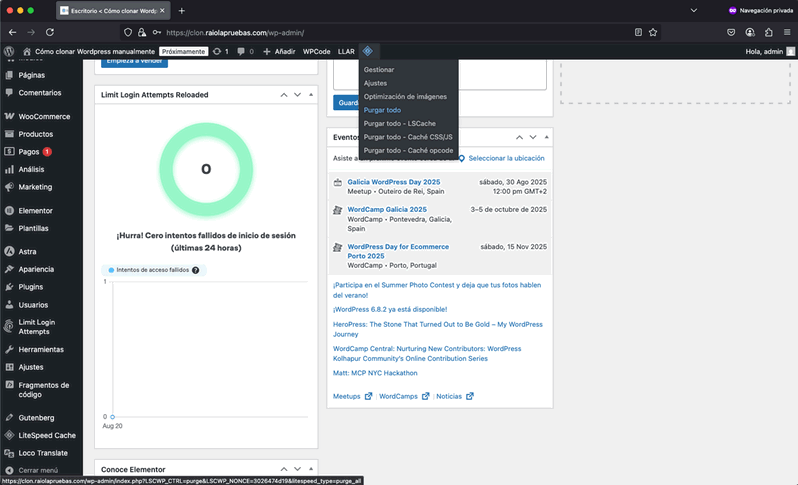This screenshot has width=798, height=485.
Task: Move the Eventos widget up
Action: click(519, 137)
